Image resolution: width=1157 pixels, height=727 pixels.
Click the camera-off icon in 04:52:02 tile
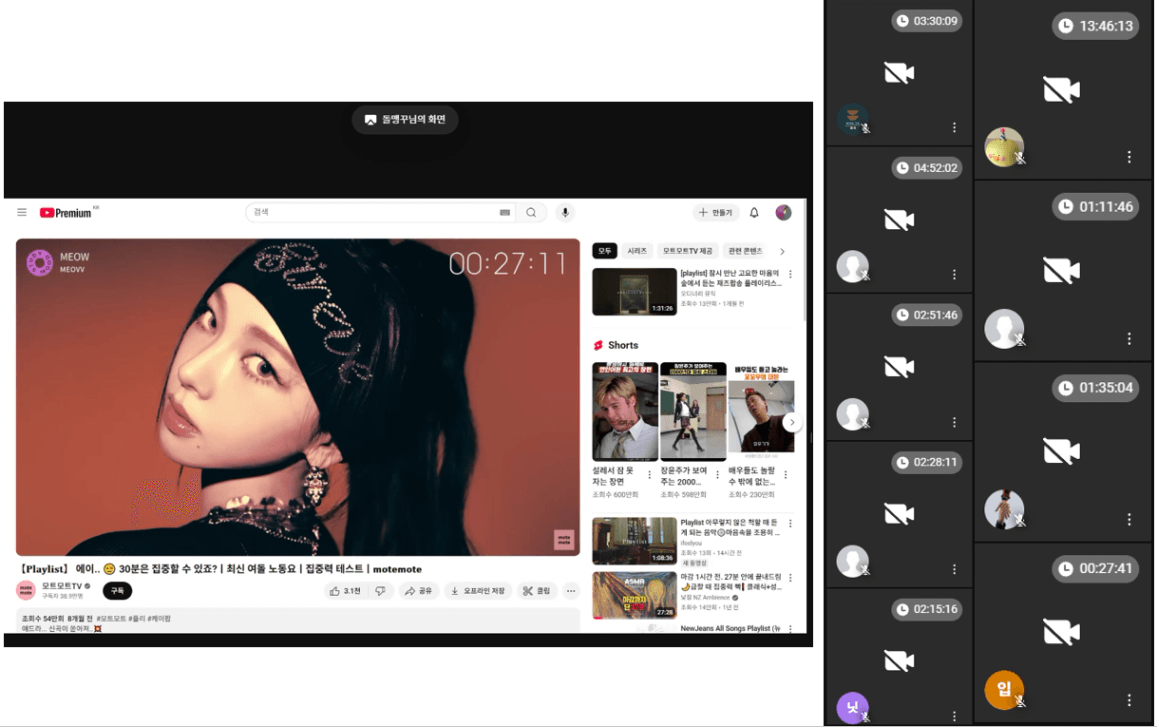pos(899,220)
